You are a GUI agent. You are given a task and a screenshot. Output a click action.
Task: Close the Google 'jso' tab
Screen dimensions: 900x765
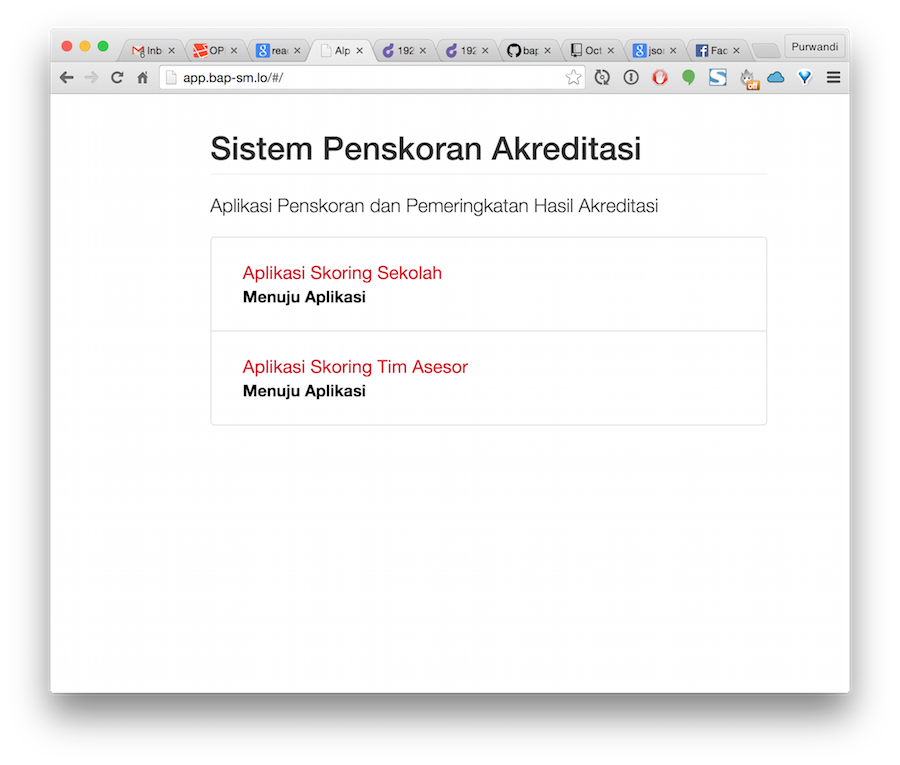pos(673,51)
